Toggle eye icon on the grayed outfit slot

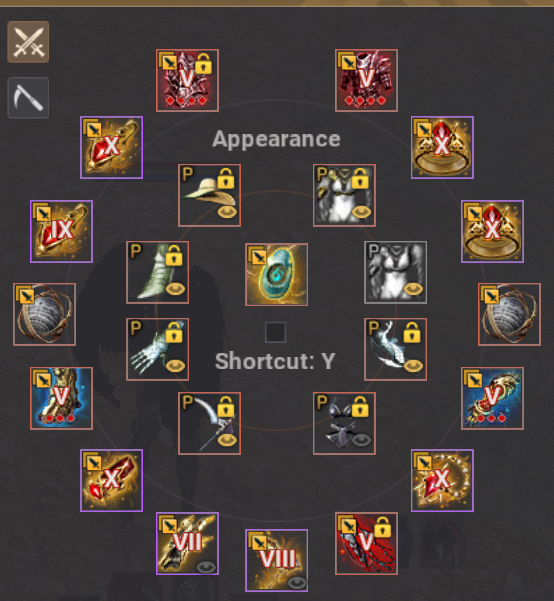click(413, 289)
